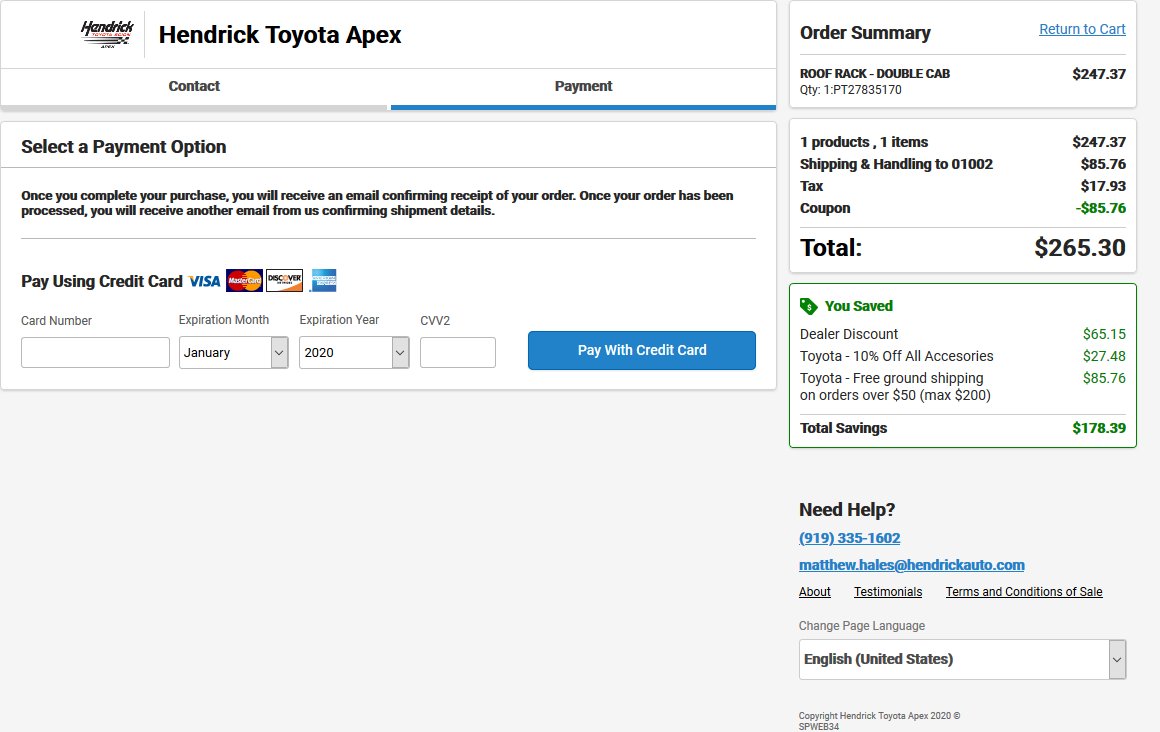The image size is (1160, 732).
Task: Click the 1 products, 1 items line
Action: coord(962,141)
